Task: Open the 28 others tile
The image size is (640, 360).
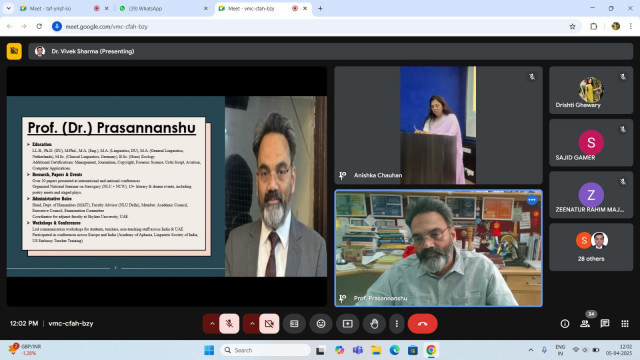Action: point(591,247)
